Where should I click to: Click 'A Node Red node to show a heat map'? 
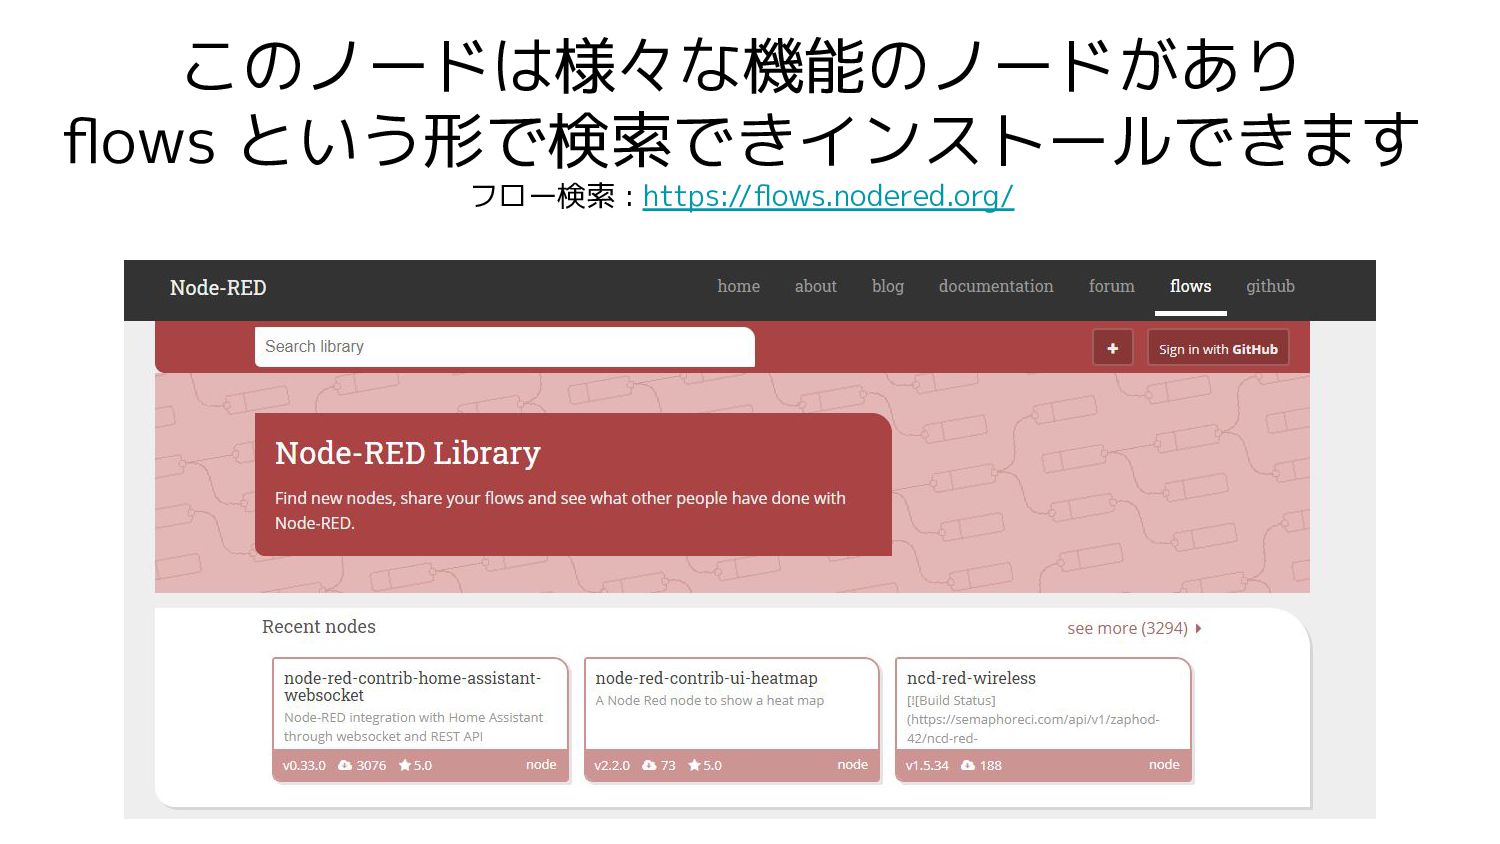click(x=710, y=700)
